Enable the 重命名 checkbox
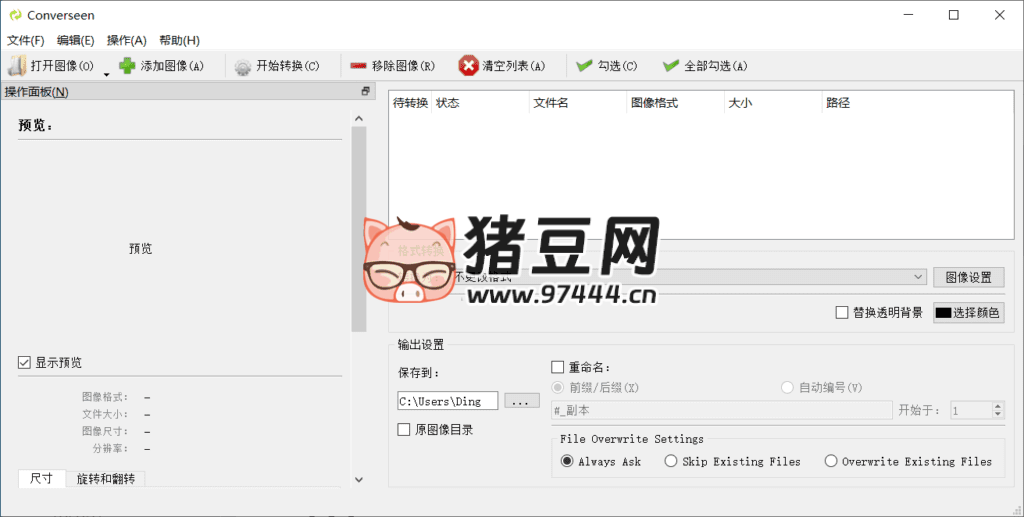1024x517 pixels. coord(558,368)
